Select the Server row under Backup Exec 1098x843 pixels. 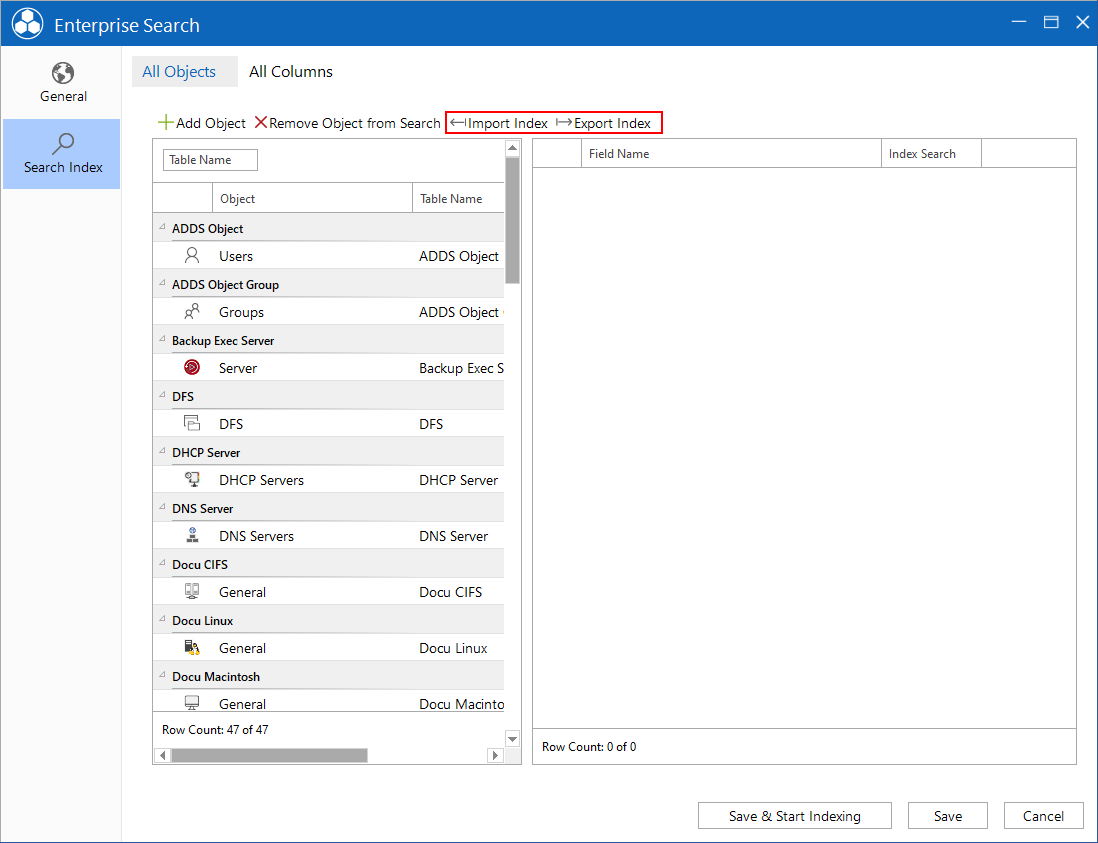point(238,368)
